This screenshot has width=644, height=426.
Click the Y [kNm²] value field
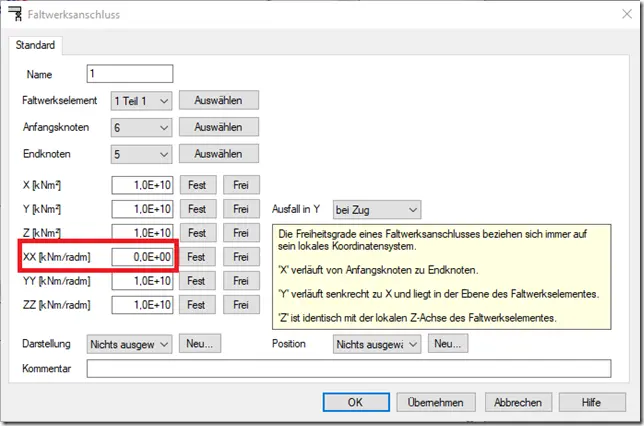(x=142, y=209)
